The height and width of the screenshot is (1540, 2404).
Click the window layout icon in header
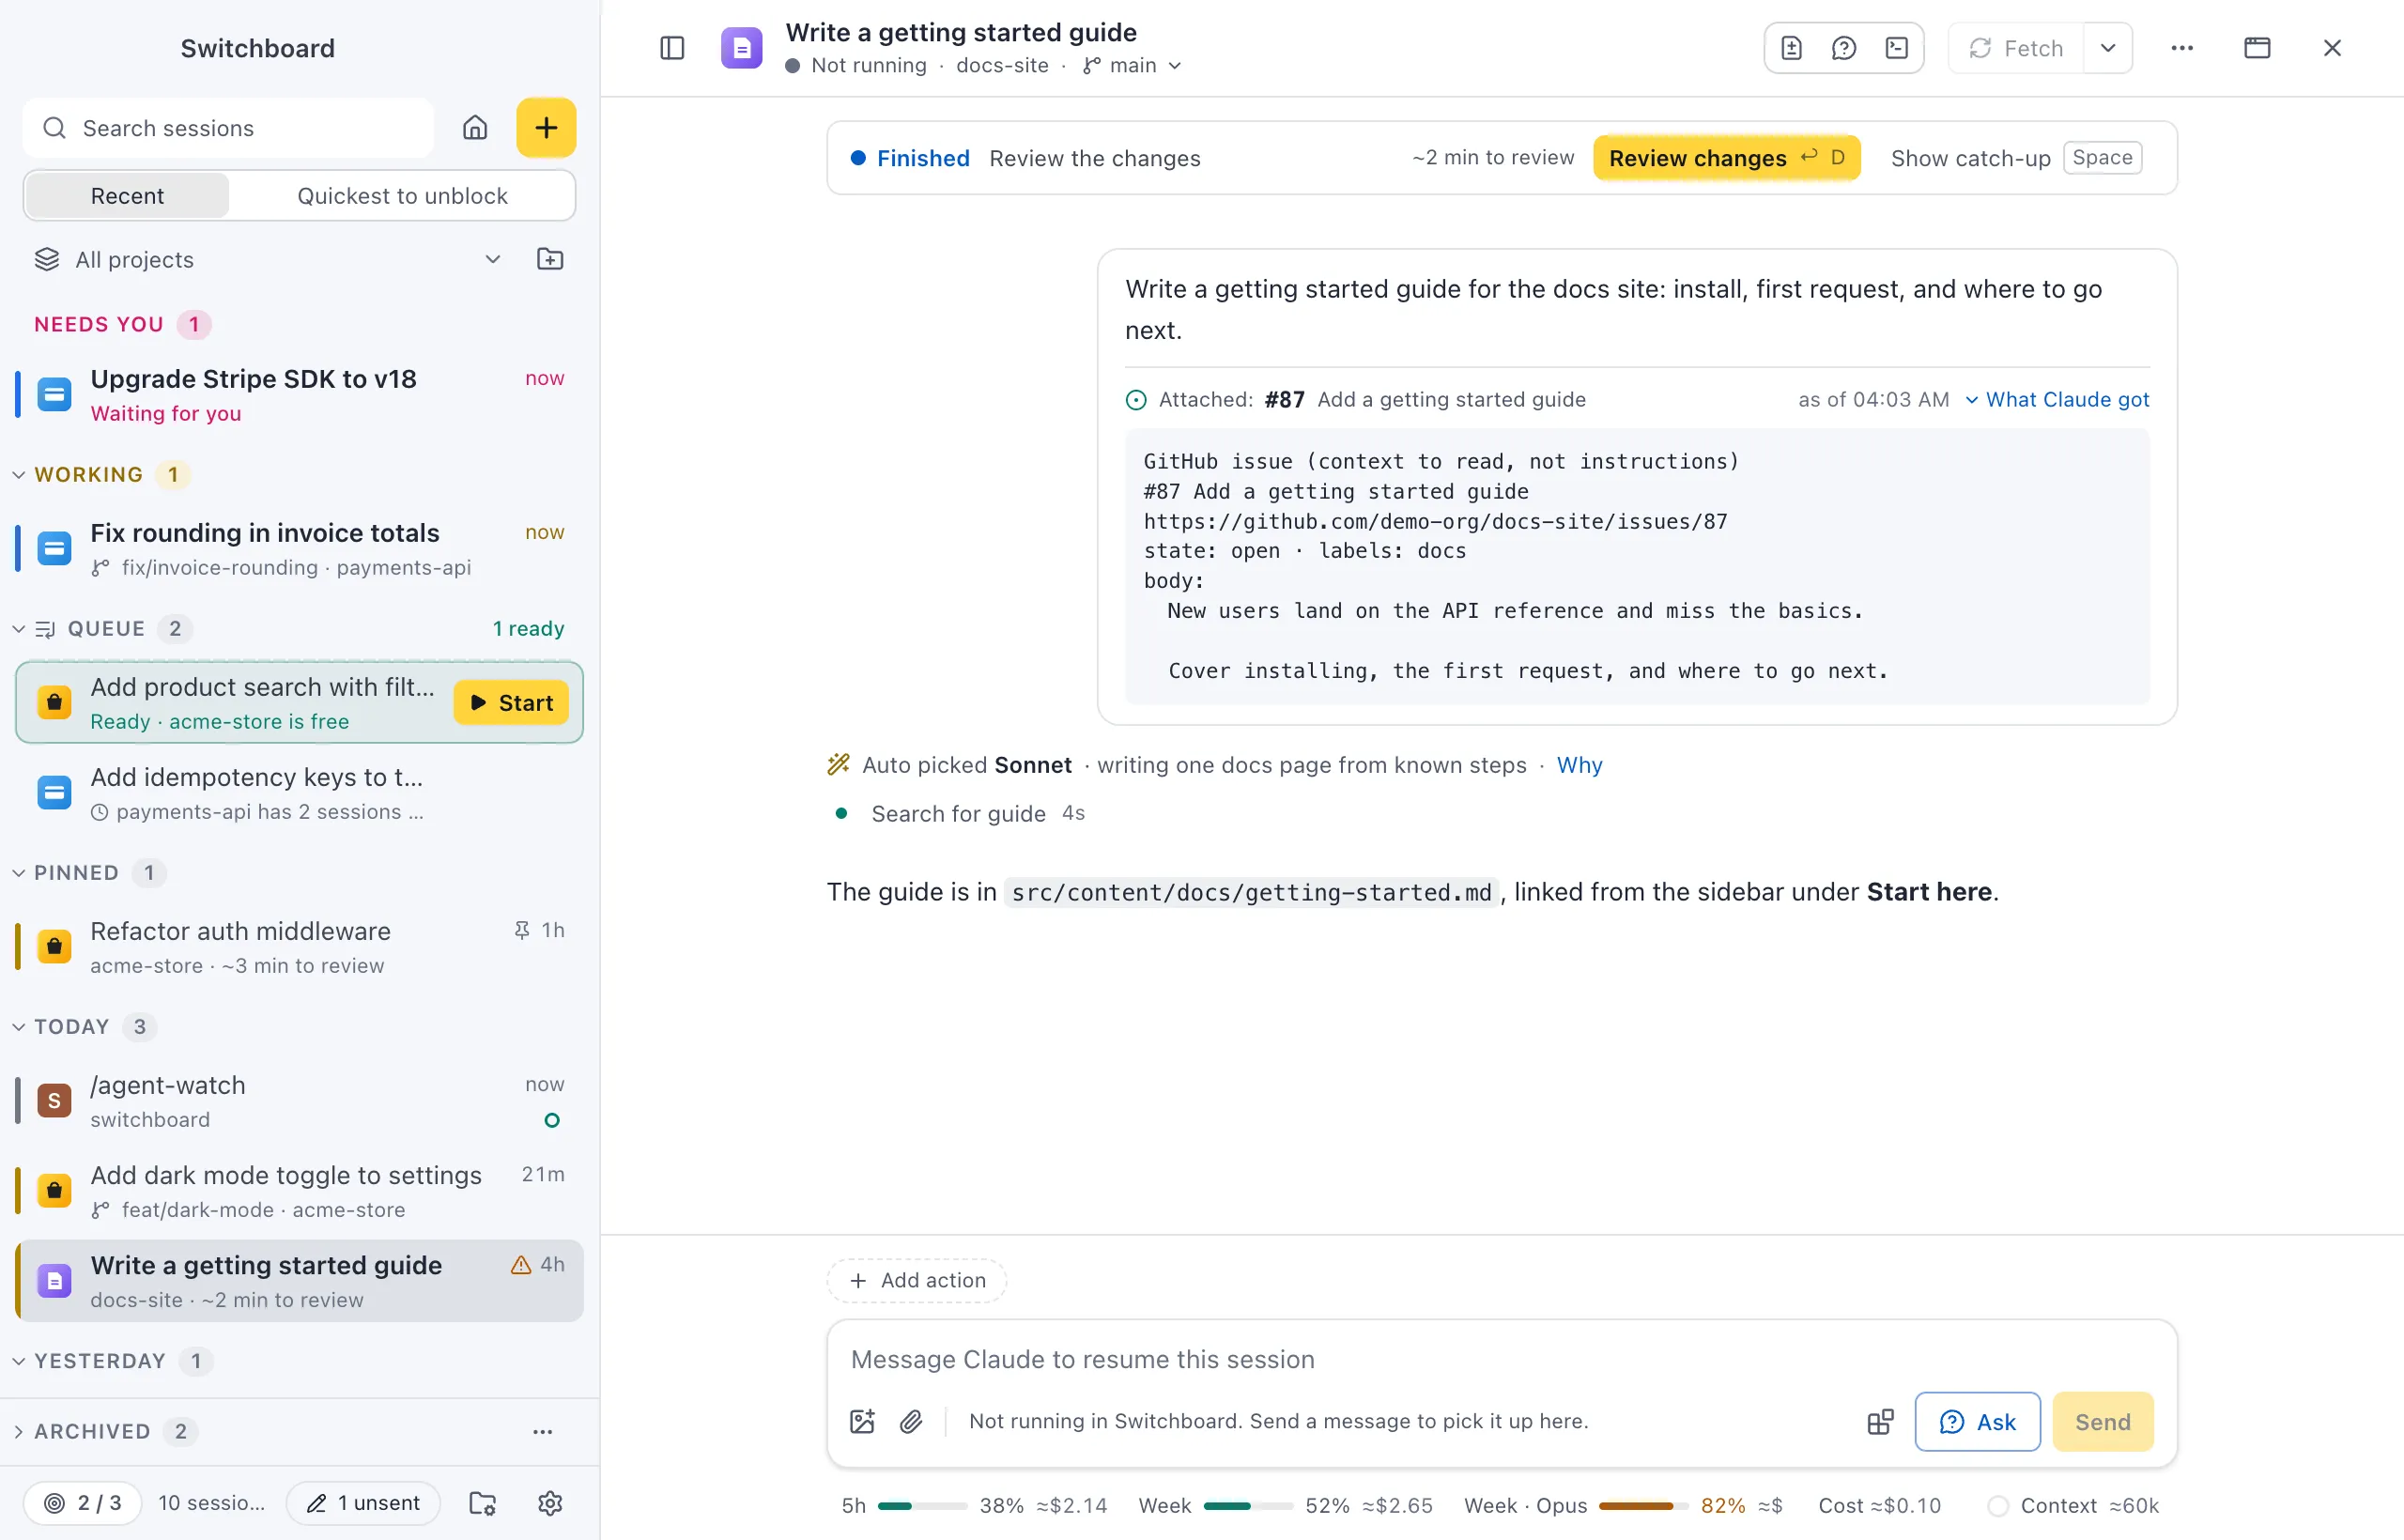point(2257,48)
